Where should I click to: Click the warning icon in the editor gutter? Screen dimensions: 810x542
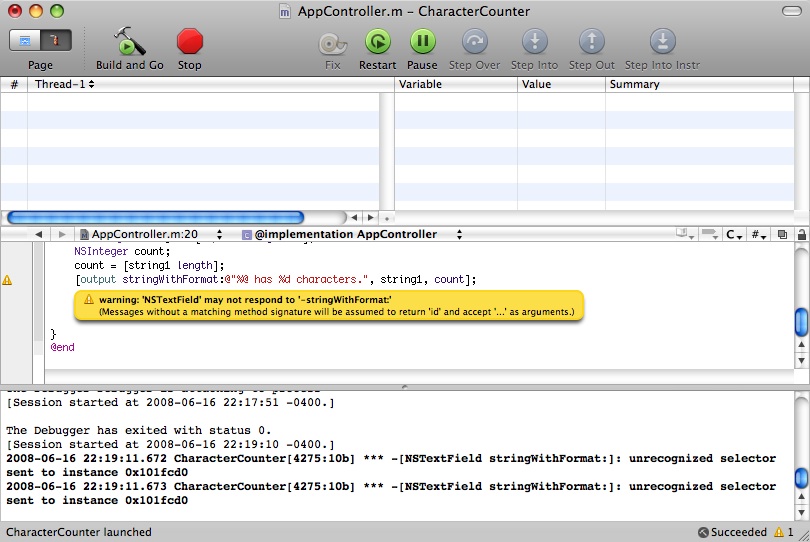tap(7, 280)
